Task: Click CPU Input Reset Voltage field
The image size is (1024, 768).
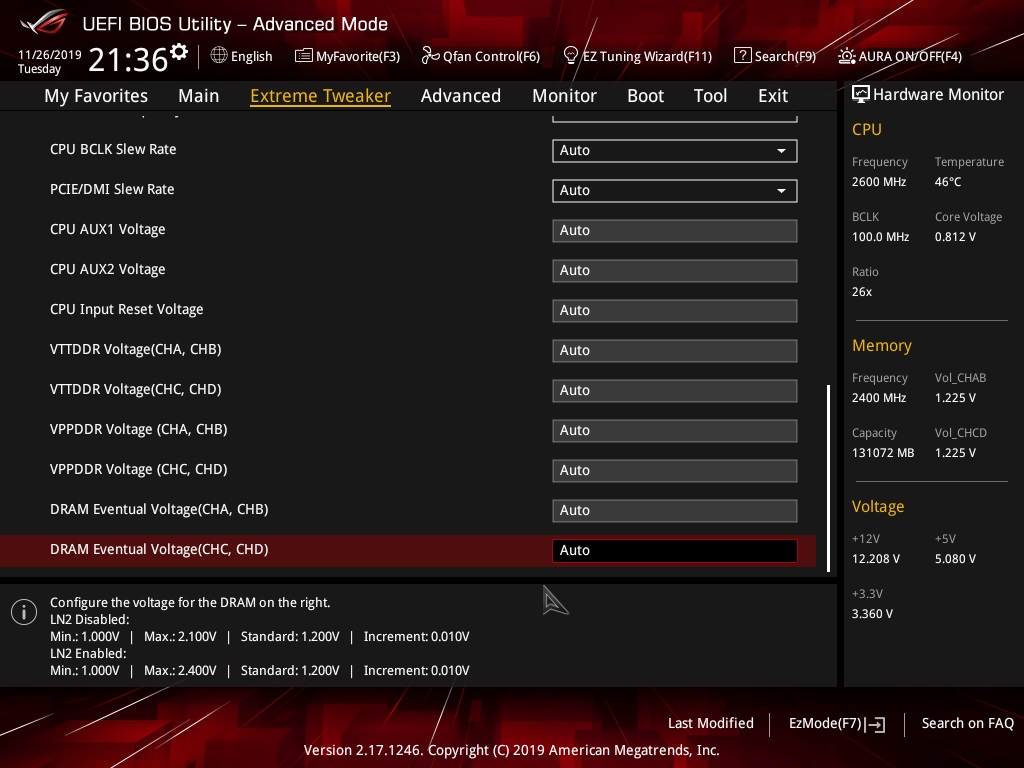Action: point(675,311)
